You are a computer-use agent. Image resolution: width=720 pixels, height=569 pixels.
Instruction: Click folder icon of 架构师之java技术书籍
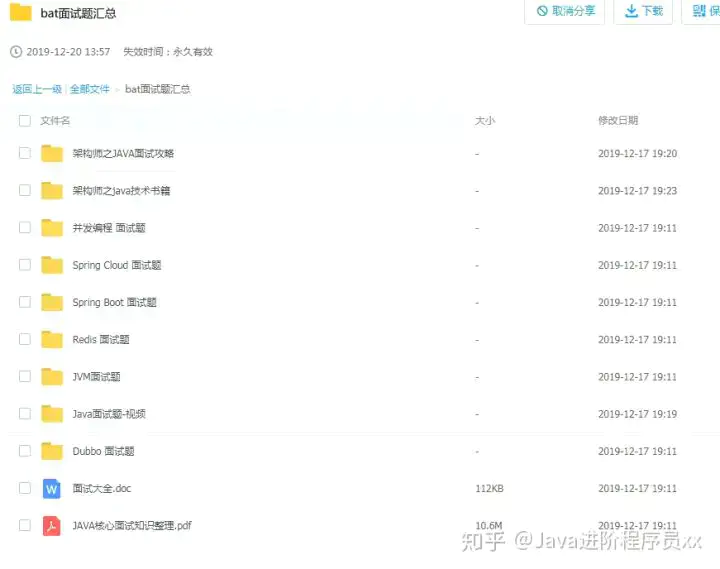[x=52, y=191]
